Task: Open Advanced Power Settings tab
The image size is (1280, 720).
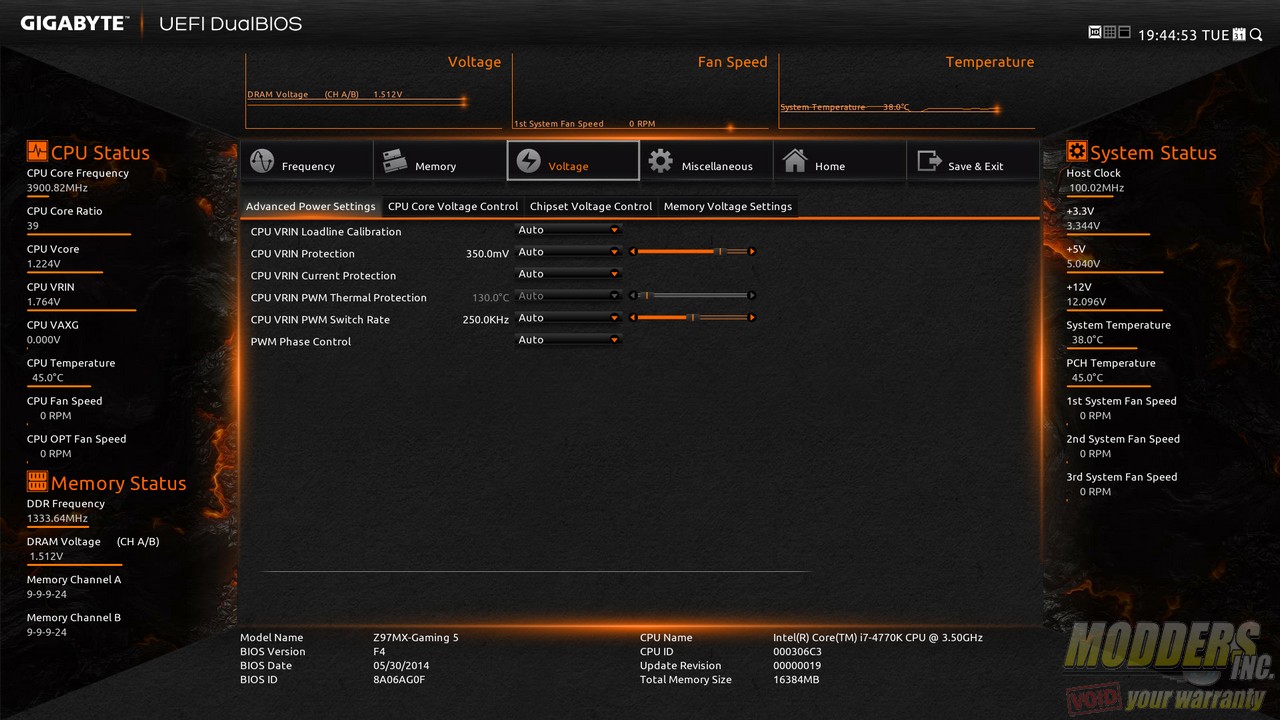Action: (311, 207)
